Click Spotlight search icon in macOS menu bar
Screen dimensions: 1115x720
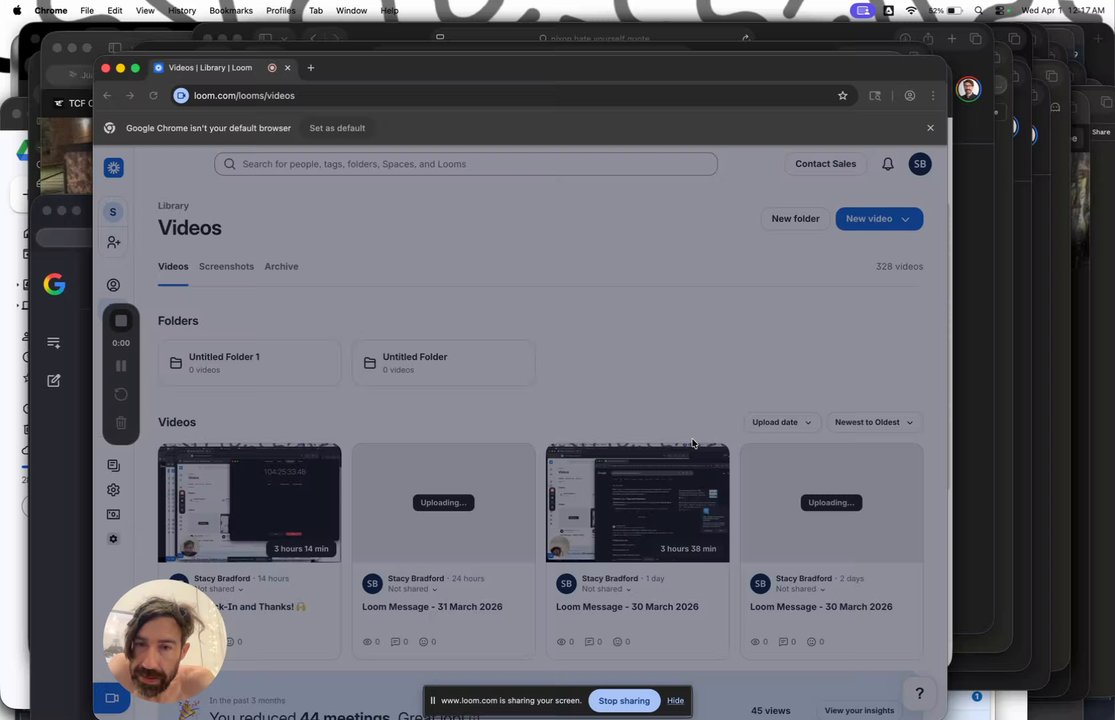pyautogui.click(x=978, y=11)
